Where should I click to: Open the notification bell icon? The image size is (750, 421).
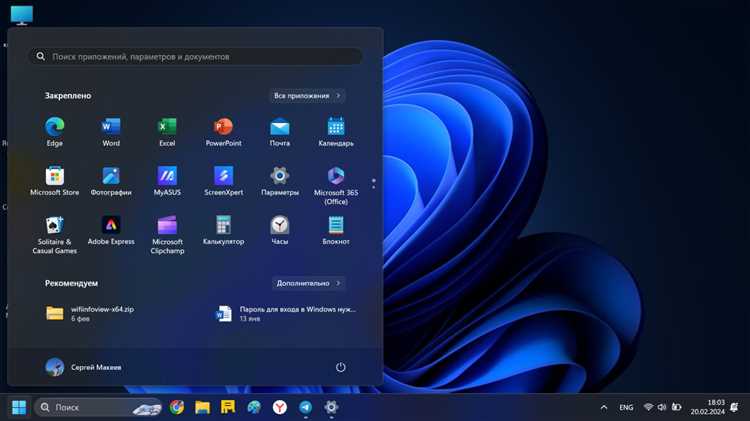tap(734, 408)
